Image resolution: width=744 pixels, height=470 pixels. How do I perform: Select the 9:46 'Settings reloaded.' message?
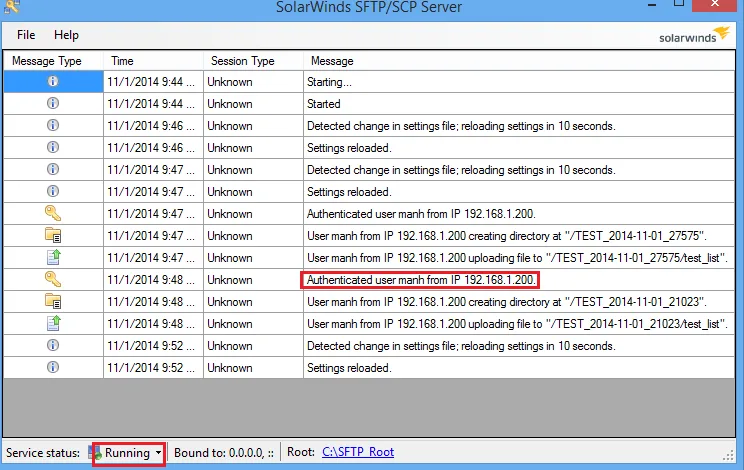coord(349,148)
